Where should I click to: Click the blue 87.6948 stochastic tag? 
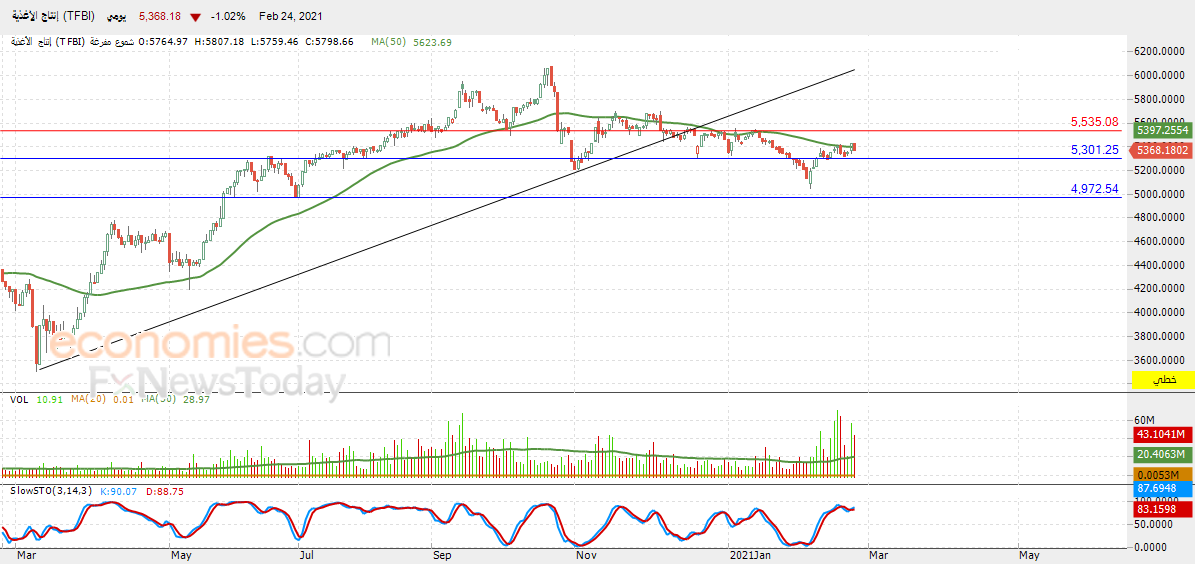click(1162, 489)
